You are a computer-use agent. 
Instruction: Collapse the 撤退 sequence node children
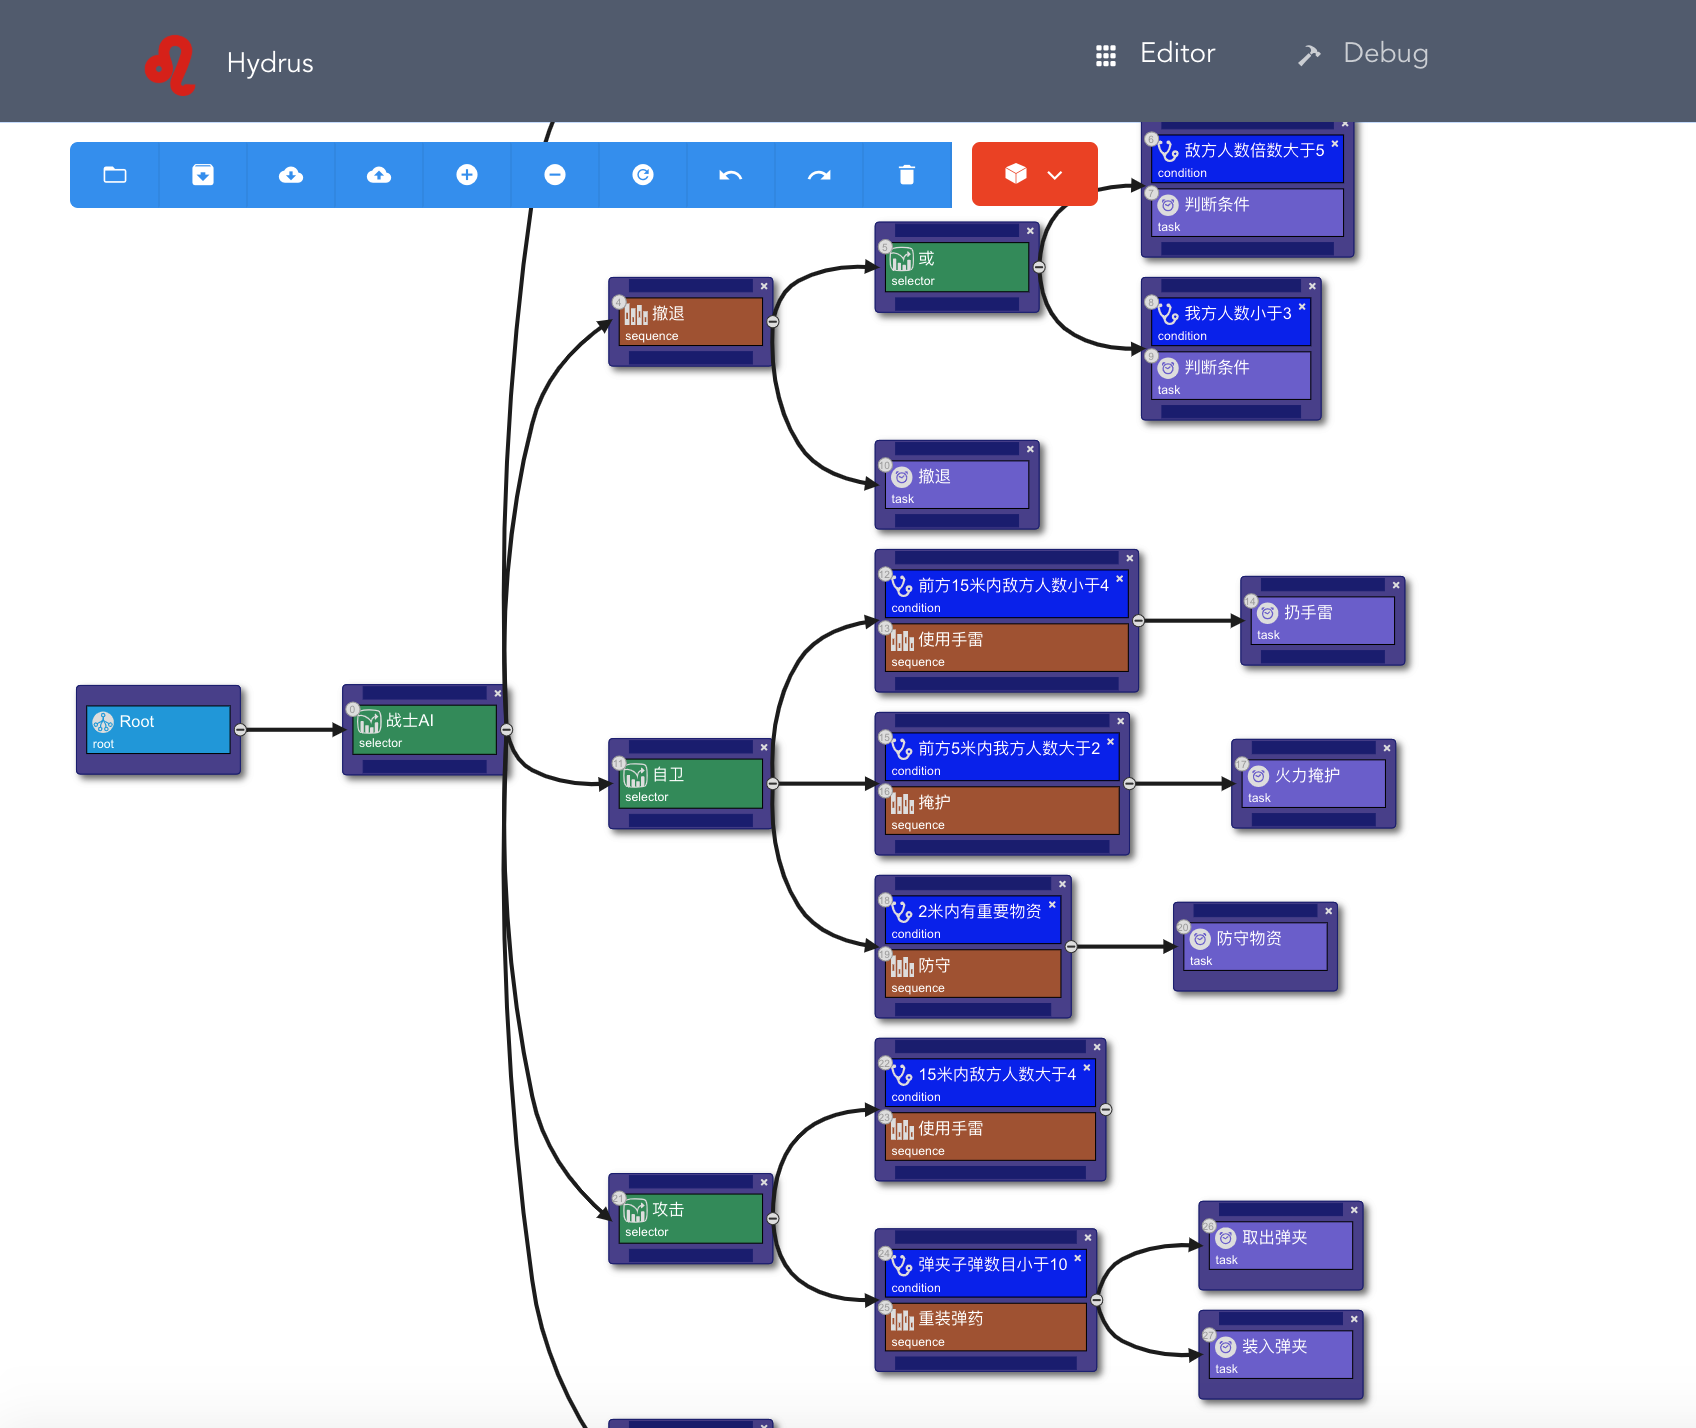pyautogui.click(x=773, y=322)
